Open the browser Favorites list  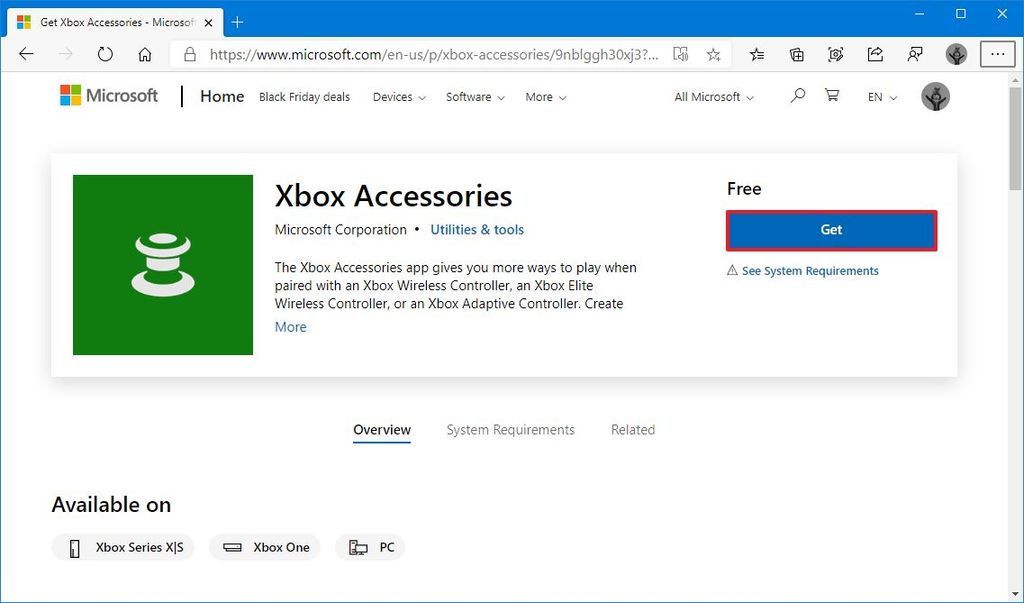(x=755, y=54)
